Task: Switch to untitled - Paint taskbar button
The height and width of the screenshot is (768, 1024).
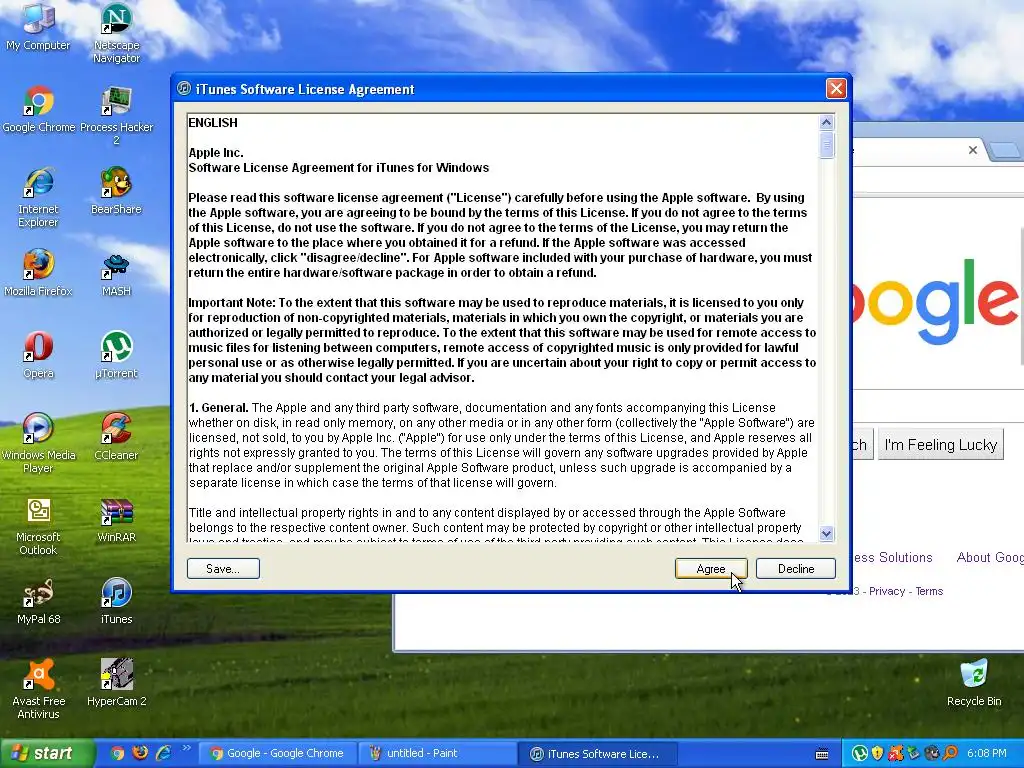Action: point(437,754)
